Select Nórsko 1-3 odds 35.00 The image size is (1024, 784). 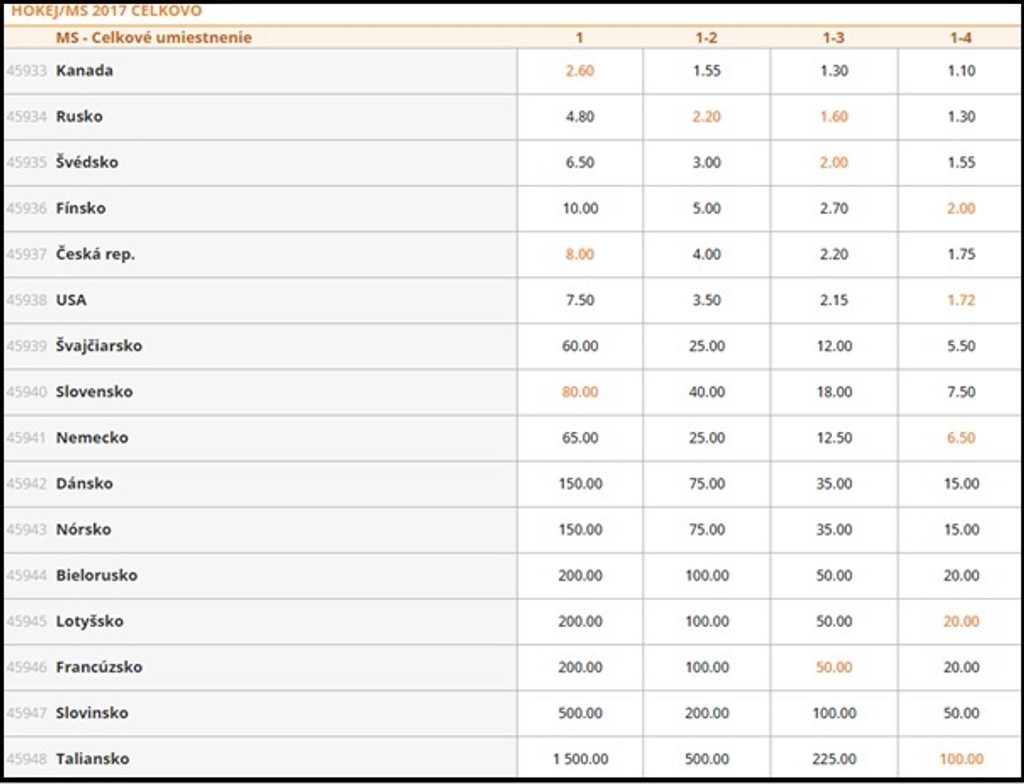tap(833, 530)
